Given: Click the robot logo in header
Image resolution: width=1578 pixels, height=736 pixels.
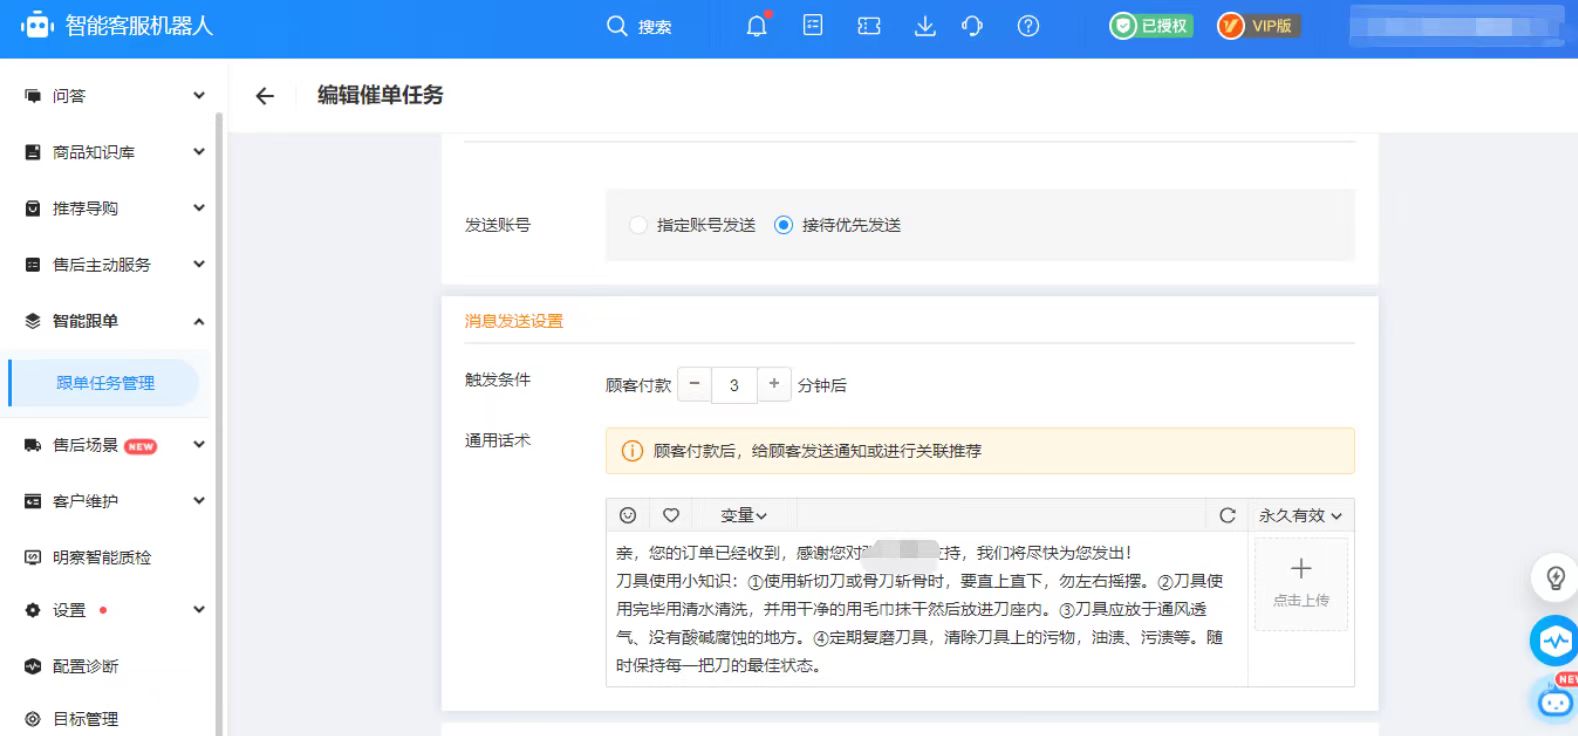Looking at the screenshot, I should (x=37, y=25).
